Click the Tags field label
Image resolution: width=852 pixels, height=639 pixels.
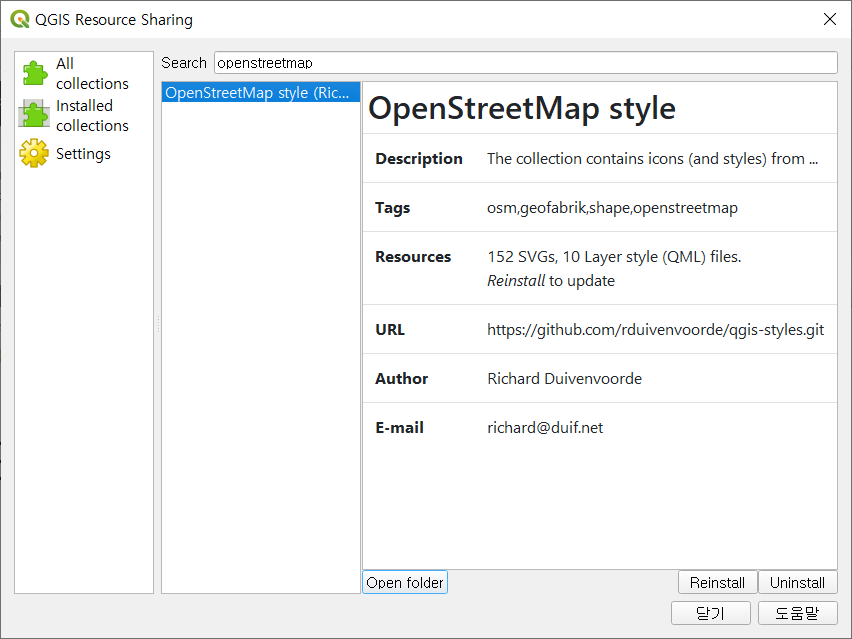(392, 208)
